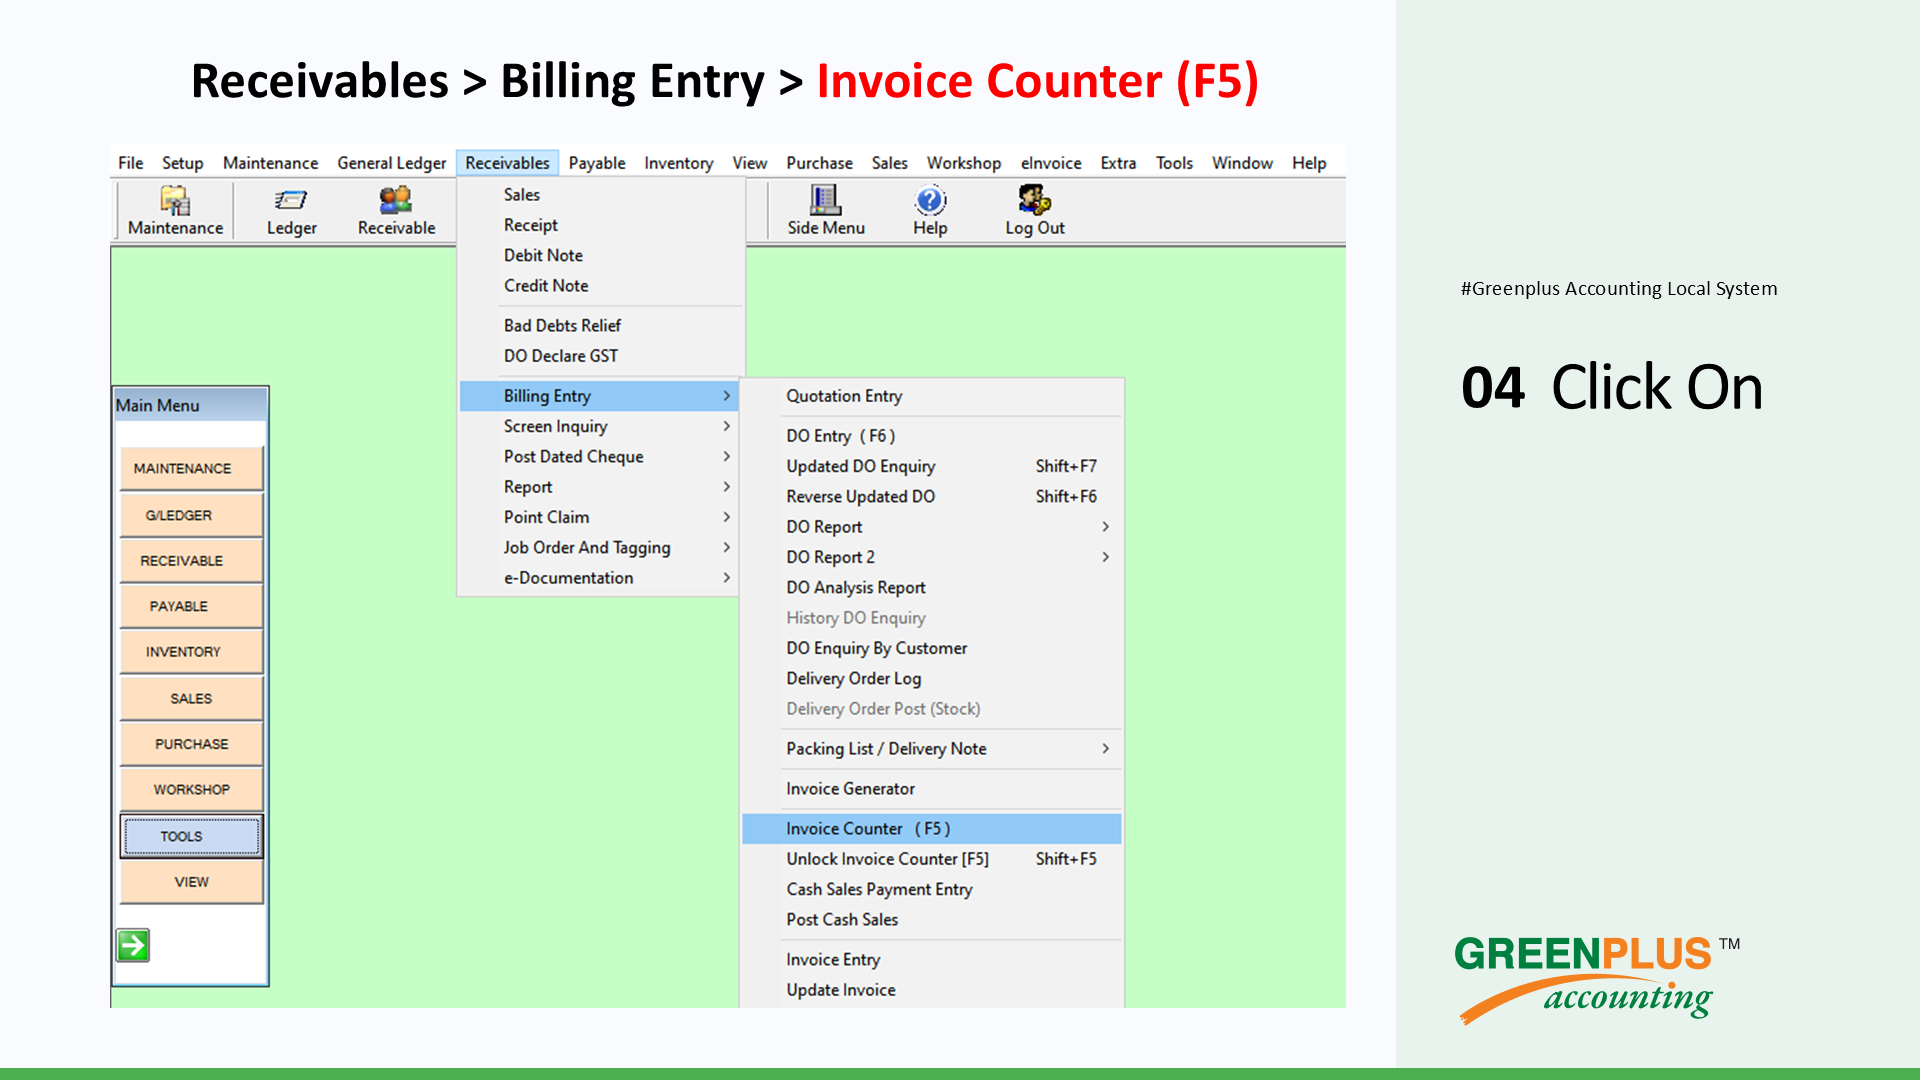Screen dimensions: 1920x1080
Task: Expand the Job Order And Tagging submenu
Action: pos(599,548)
